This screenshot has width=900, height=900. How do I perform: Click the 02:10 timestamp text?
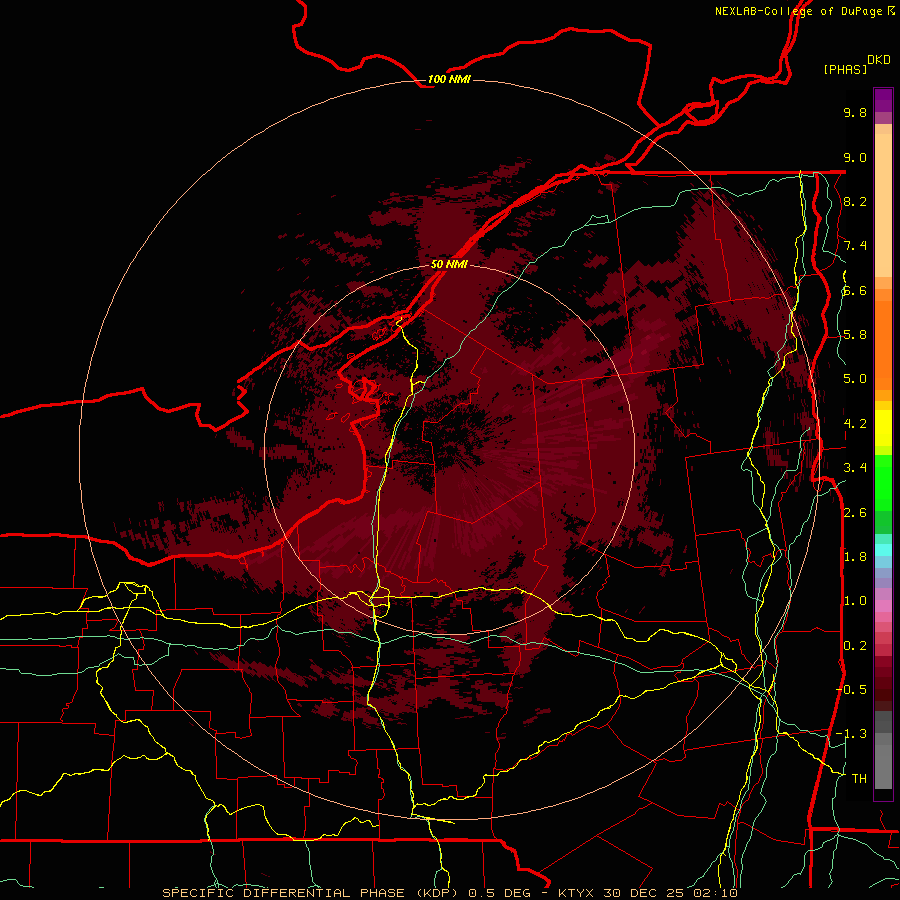click(x=716, y=893)
